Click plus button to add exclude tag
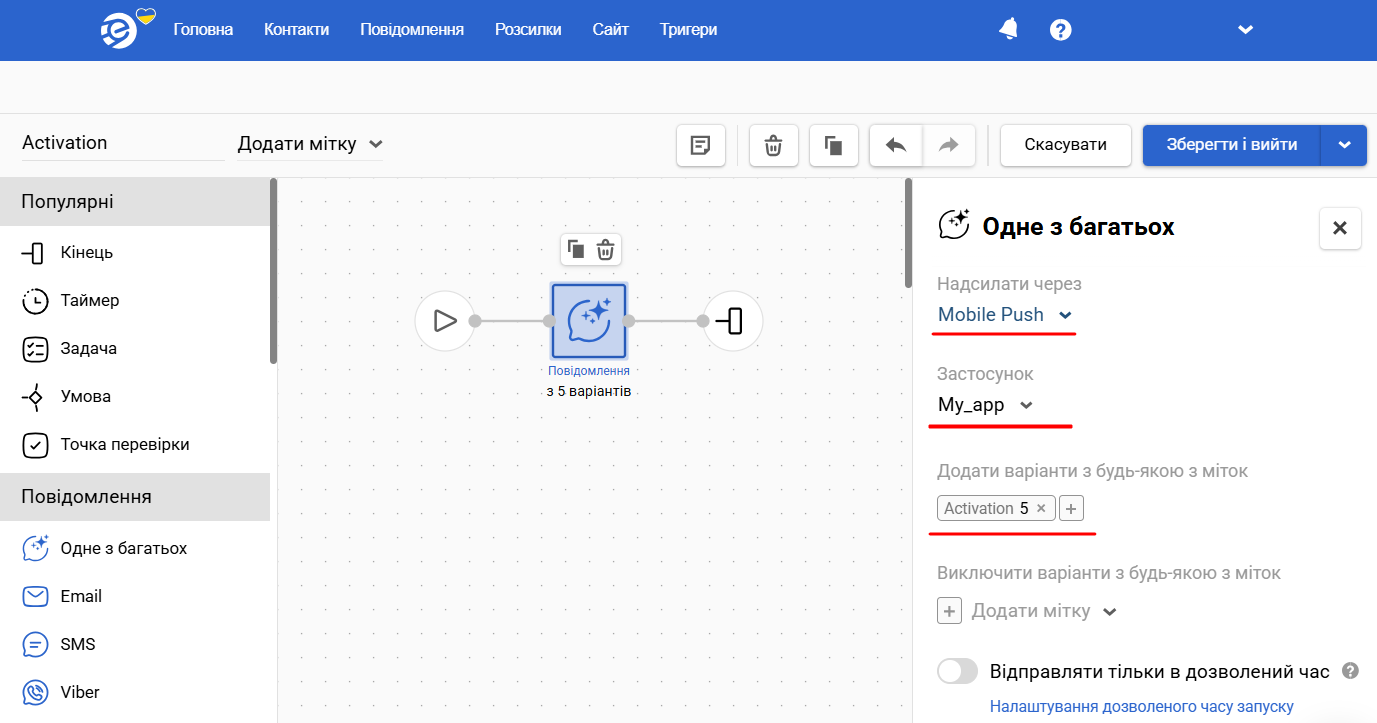This screenshot has height=723, width=1377. (x=950, y=611)
